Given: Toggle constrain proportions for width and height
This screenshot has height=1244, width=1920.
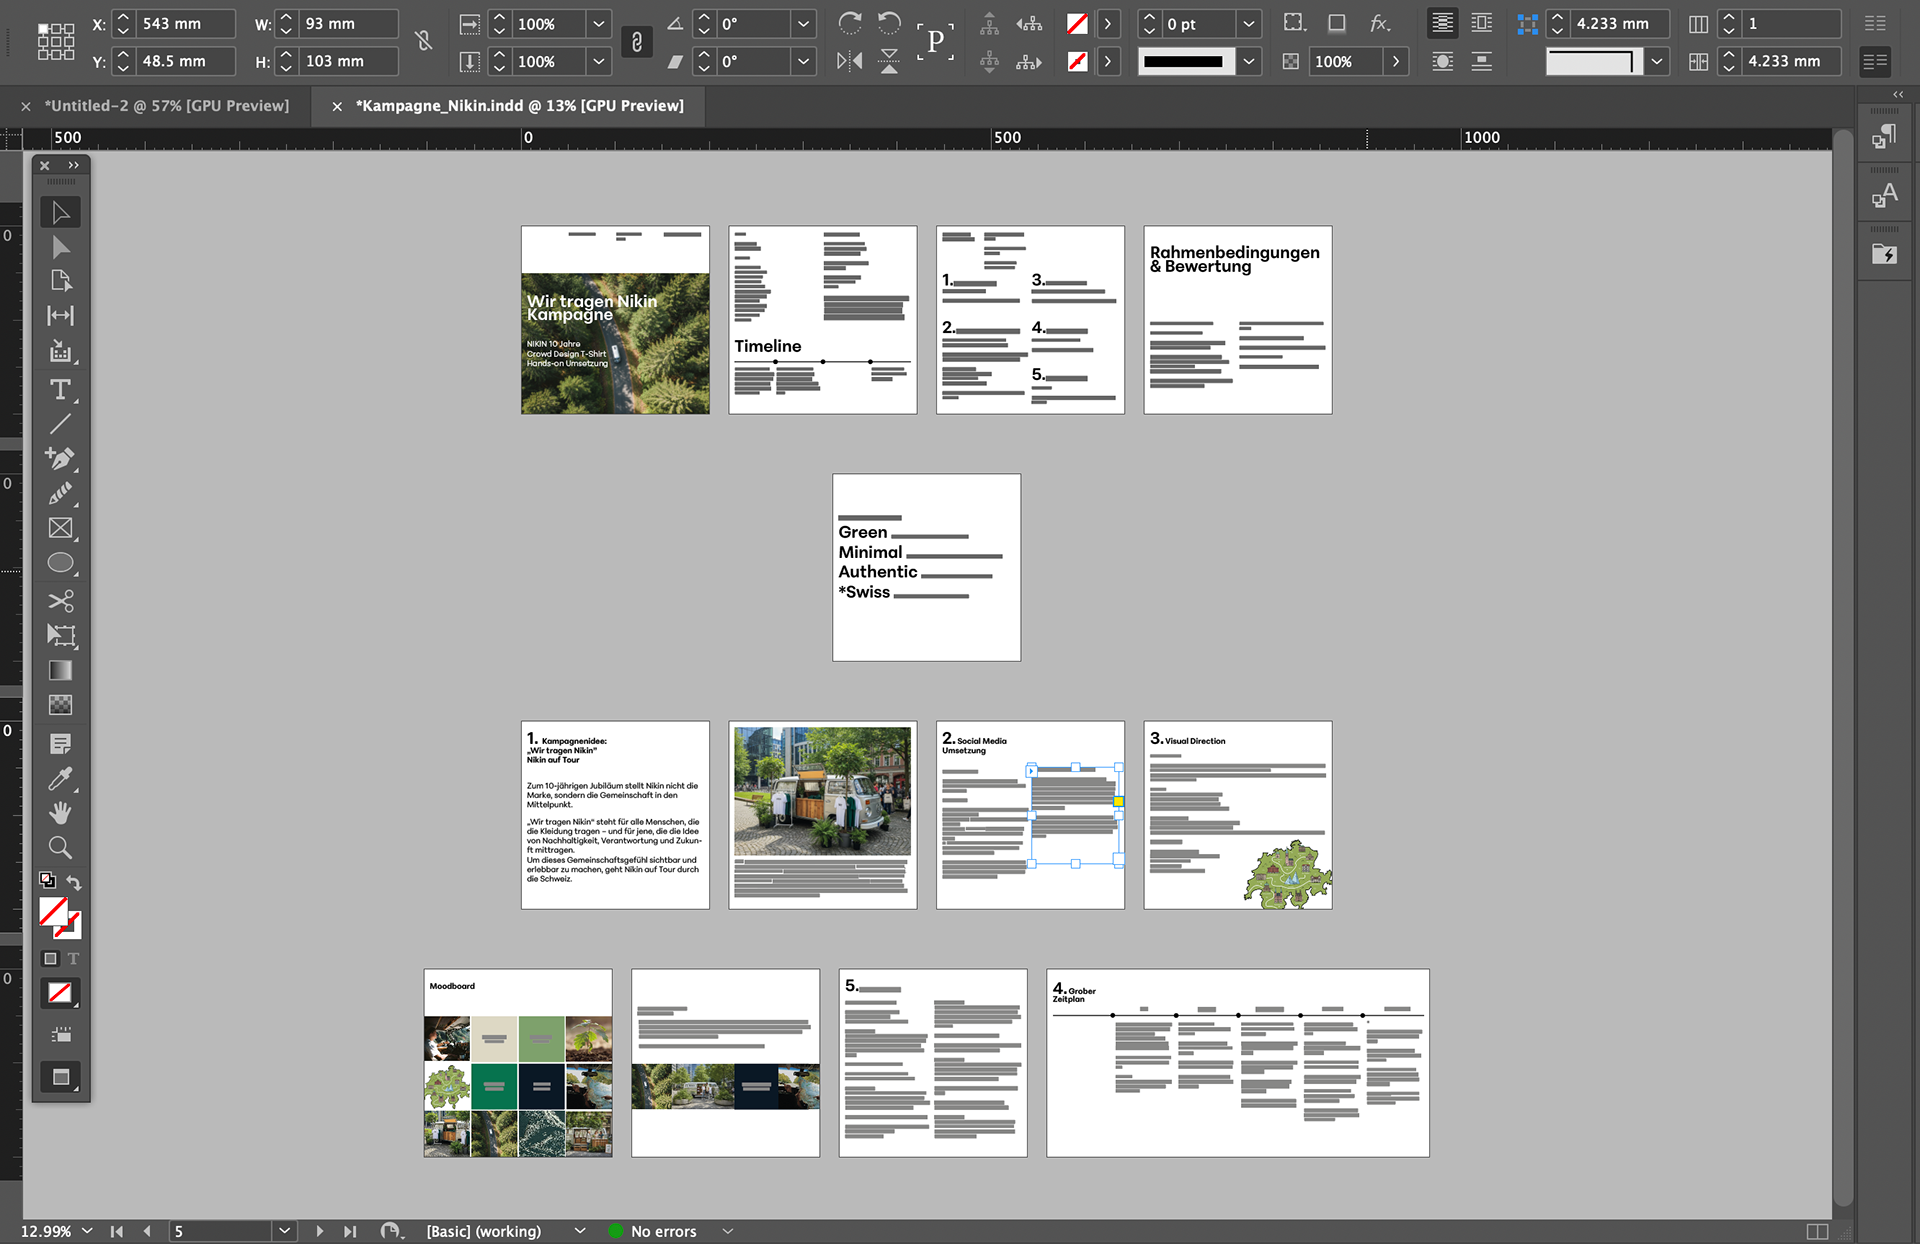Looking at the screenshot, I should pos(424,41).
